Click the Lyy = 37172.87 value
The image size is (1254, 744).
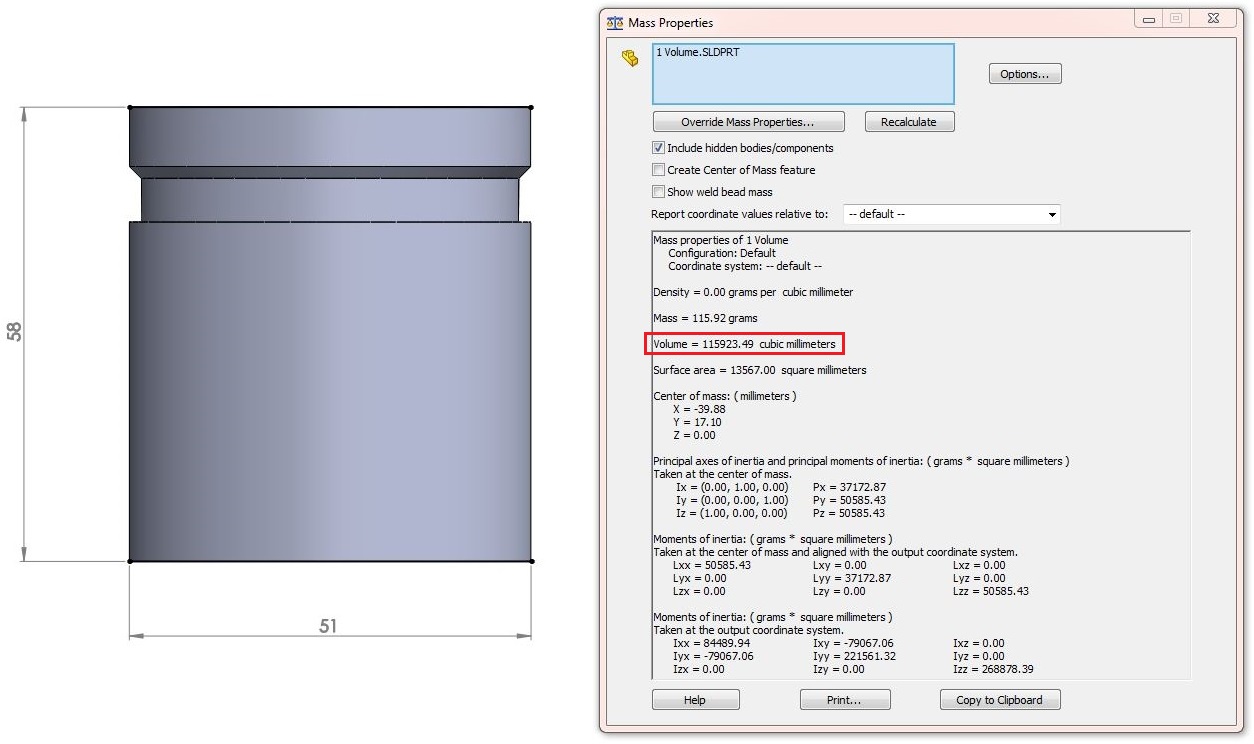(x=852, y=578)
